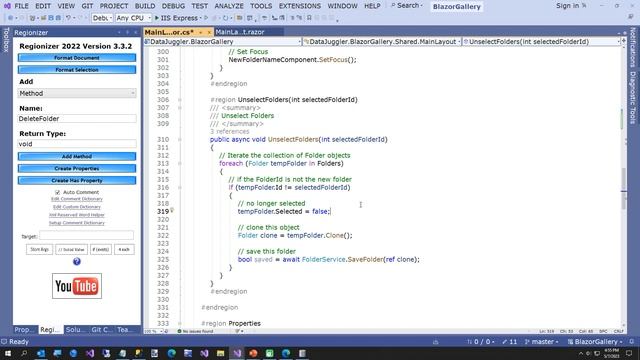Click the Format Selection button
The height and width of the screenshot is (360, 640).
click(x=77, y=70)
